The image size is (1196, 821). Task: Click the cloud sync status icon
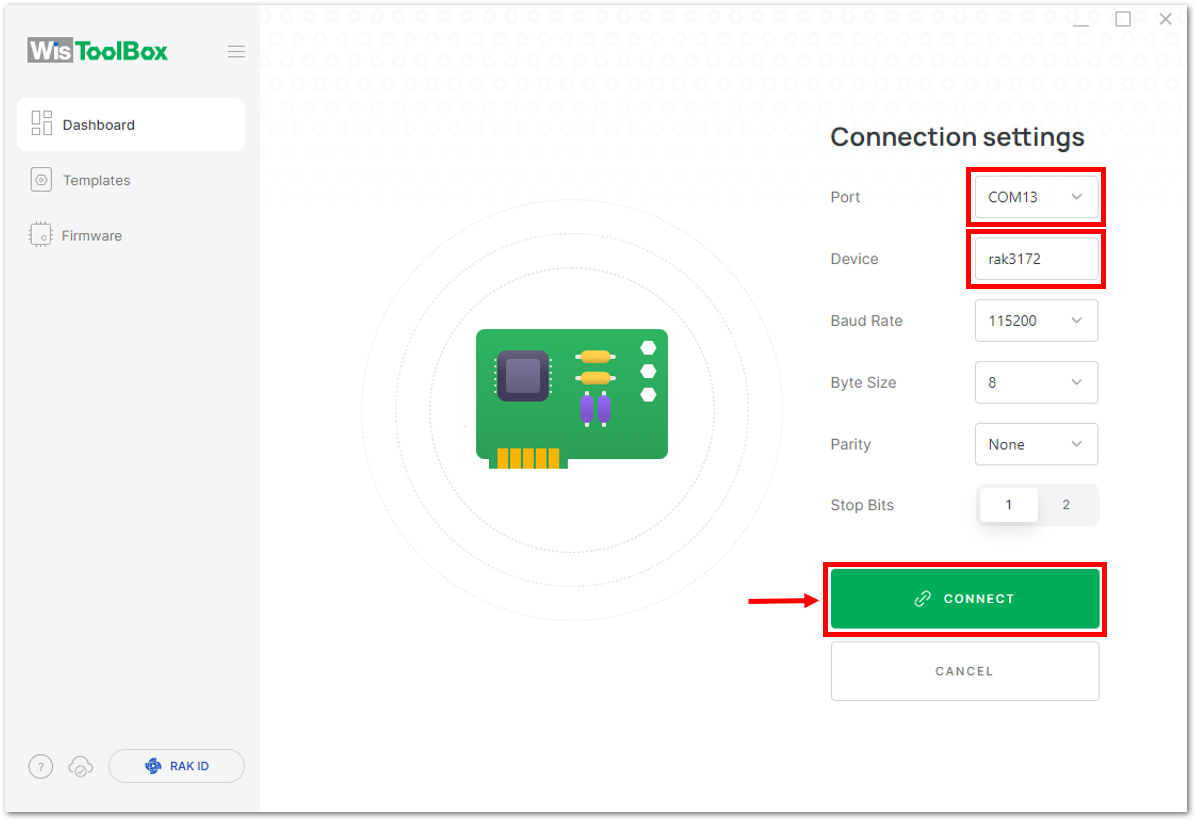pos(81,766)
